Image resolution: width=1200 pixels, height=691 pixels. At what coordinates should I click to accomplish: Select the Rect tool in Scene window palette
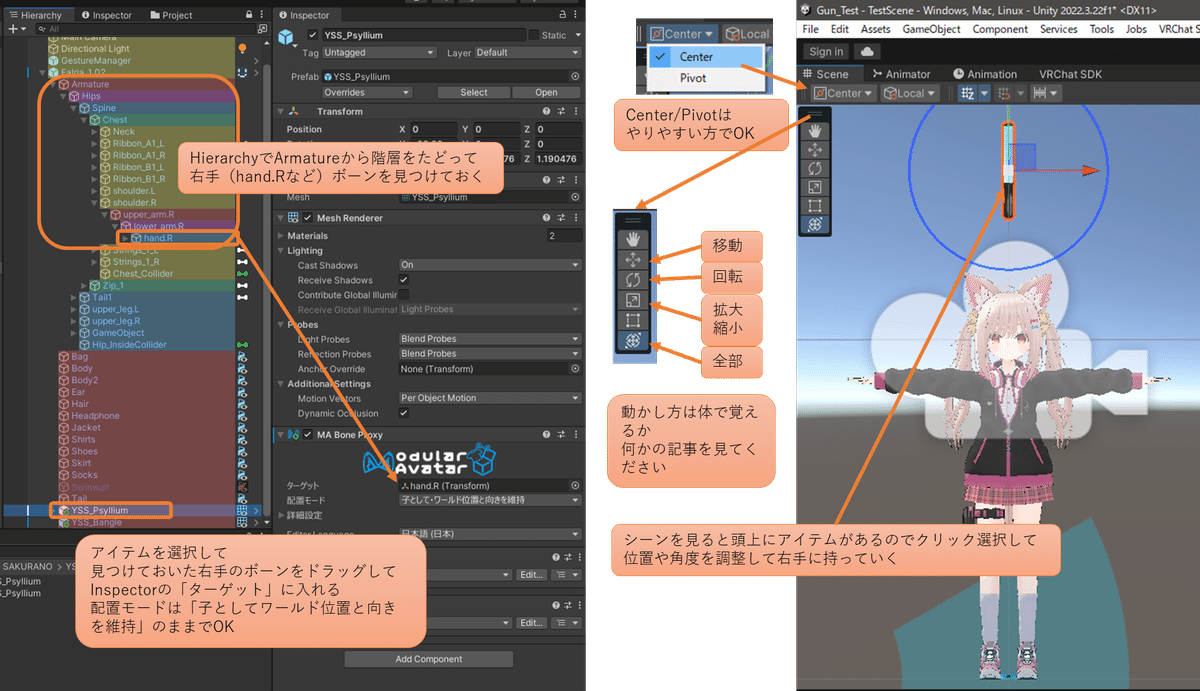point(814,207)
